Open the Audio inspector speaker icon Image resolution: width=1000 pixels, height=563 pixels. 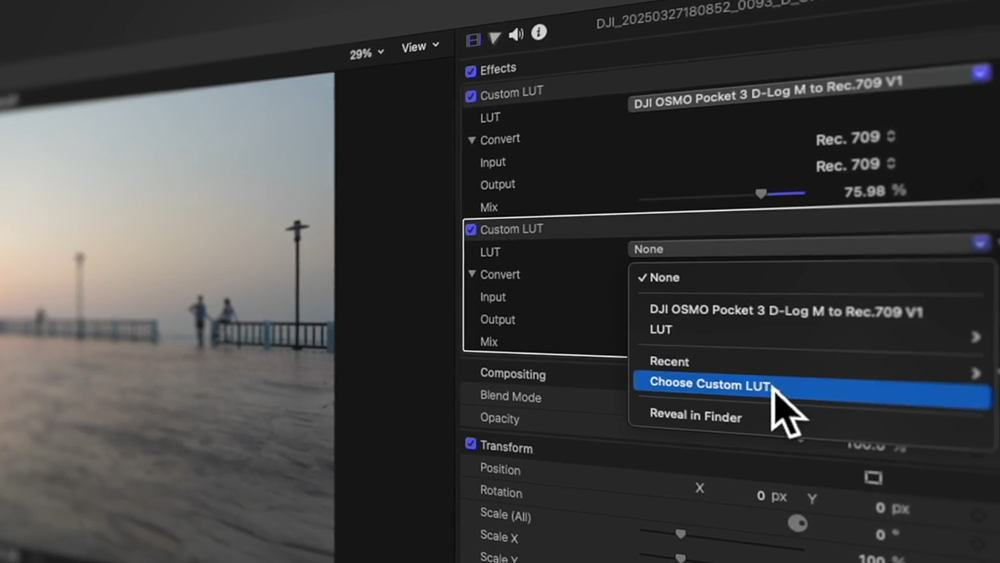pyautogui.click(x=516, y=34)
